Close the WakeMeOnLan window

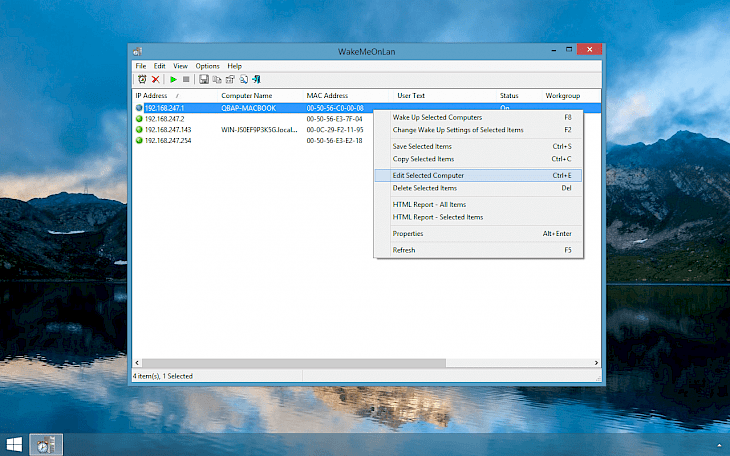tap(589, 49)
